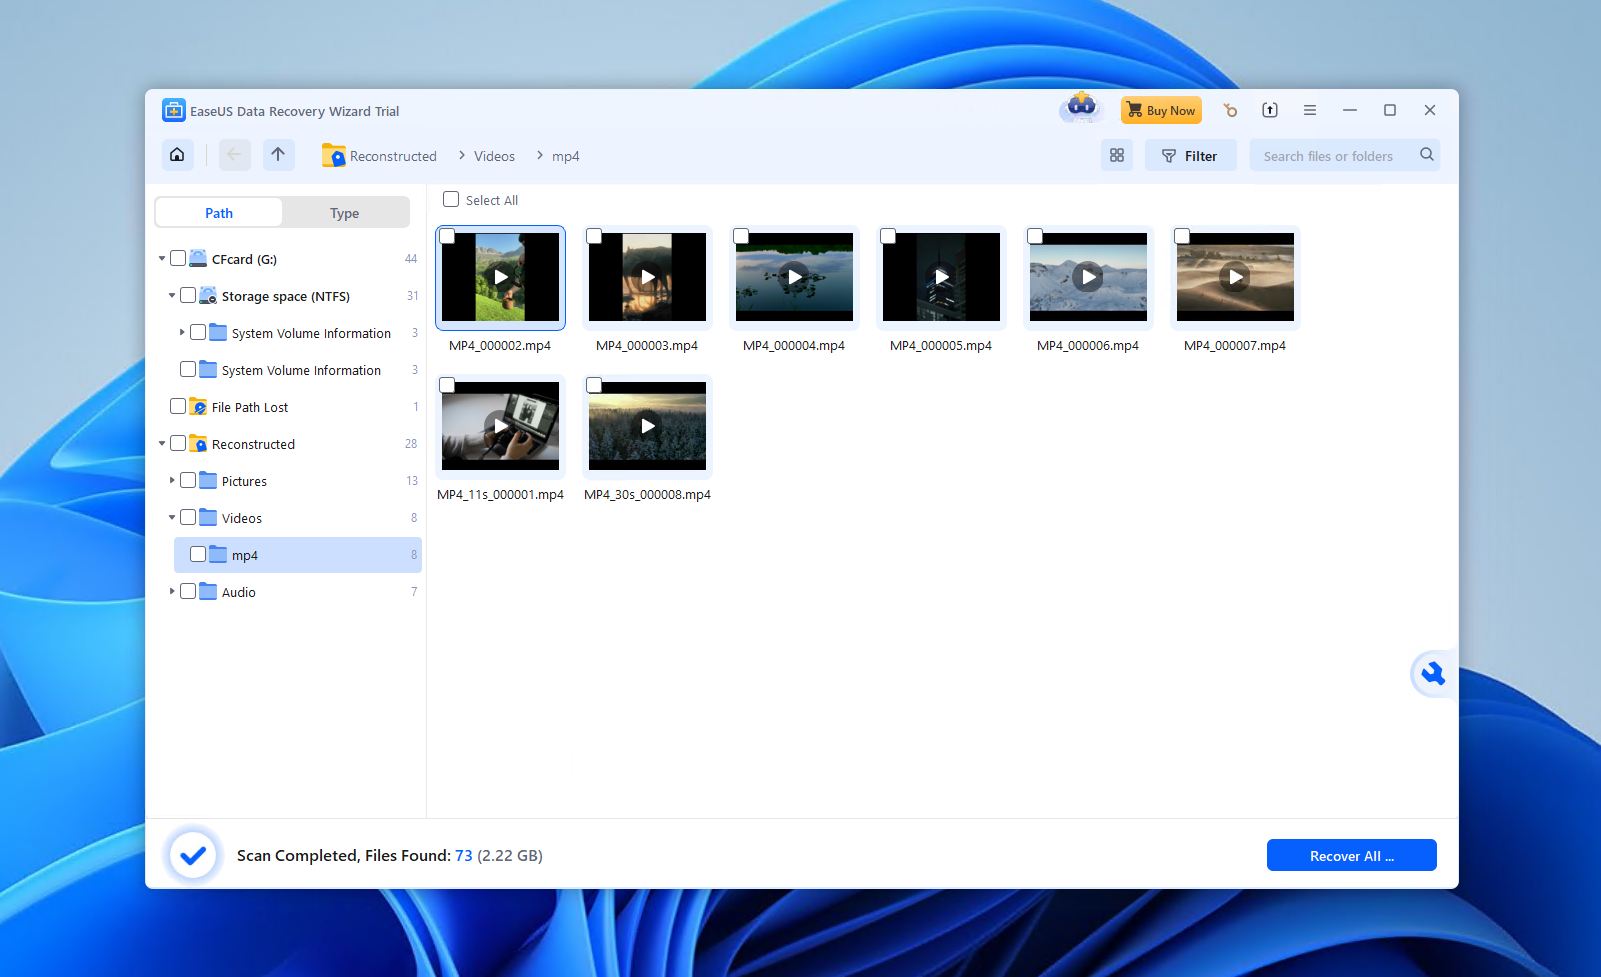Screen dimensions: 1601x977
Task: Click the Buy Now button
Action: tap(1160, 110)
